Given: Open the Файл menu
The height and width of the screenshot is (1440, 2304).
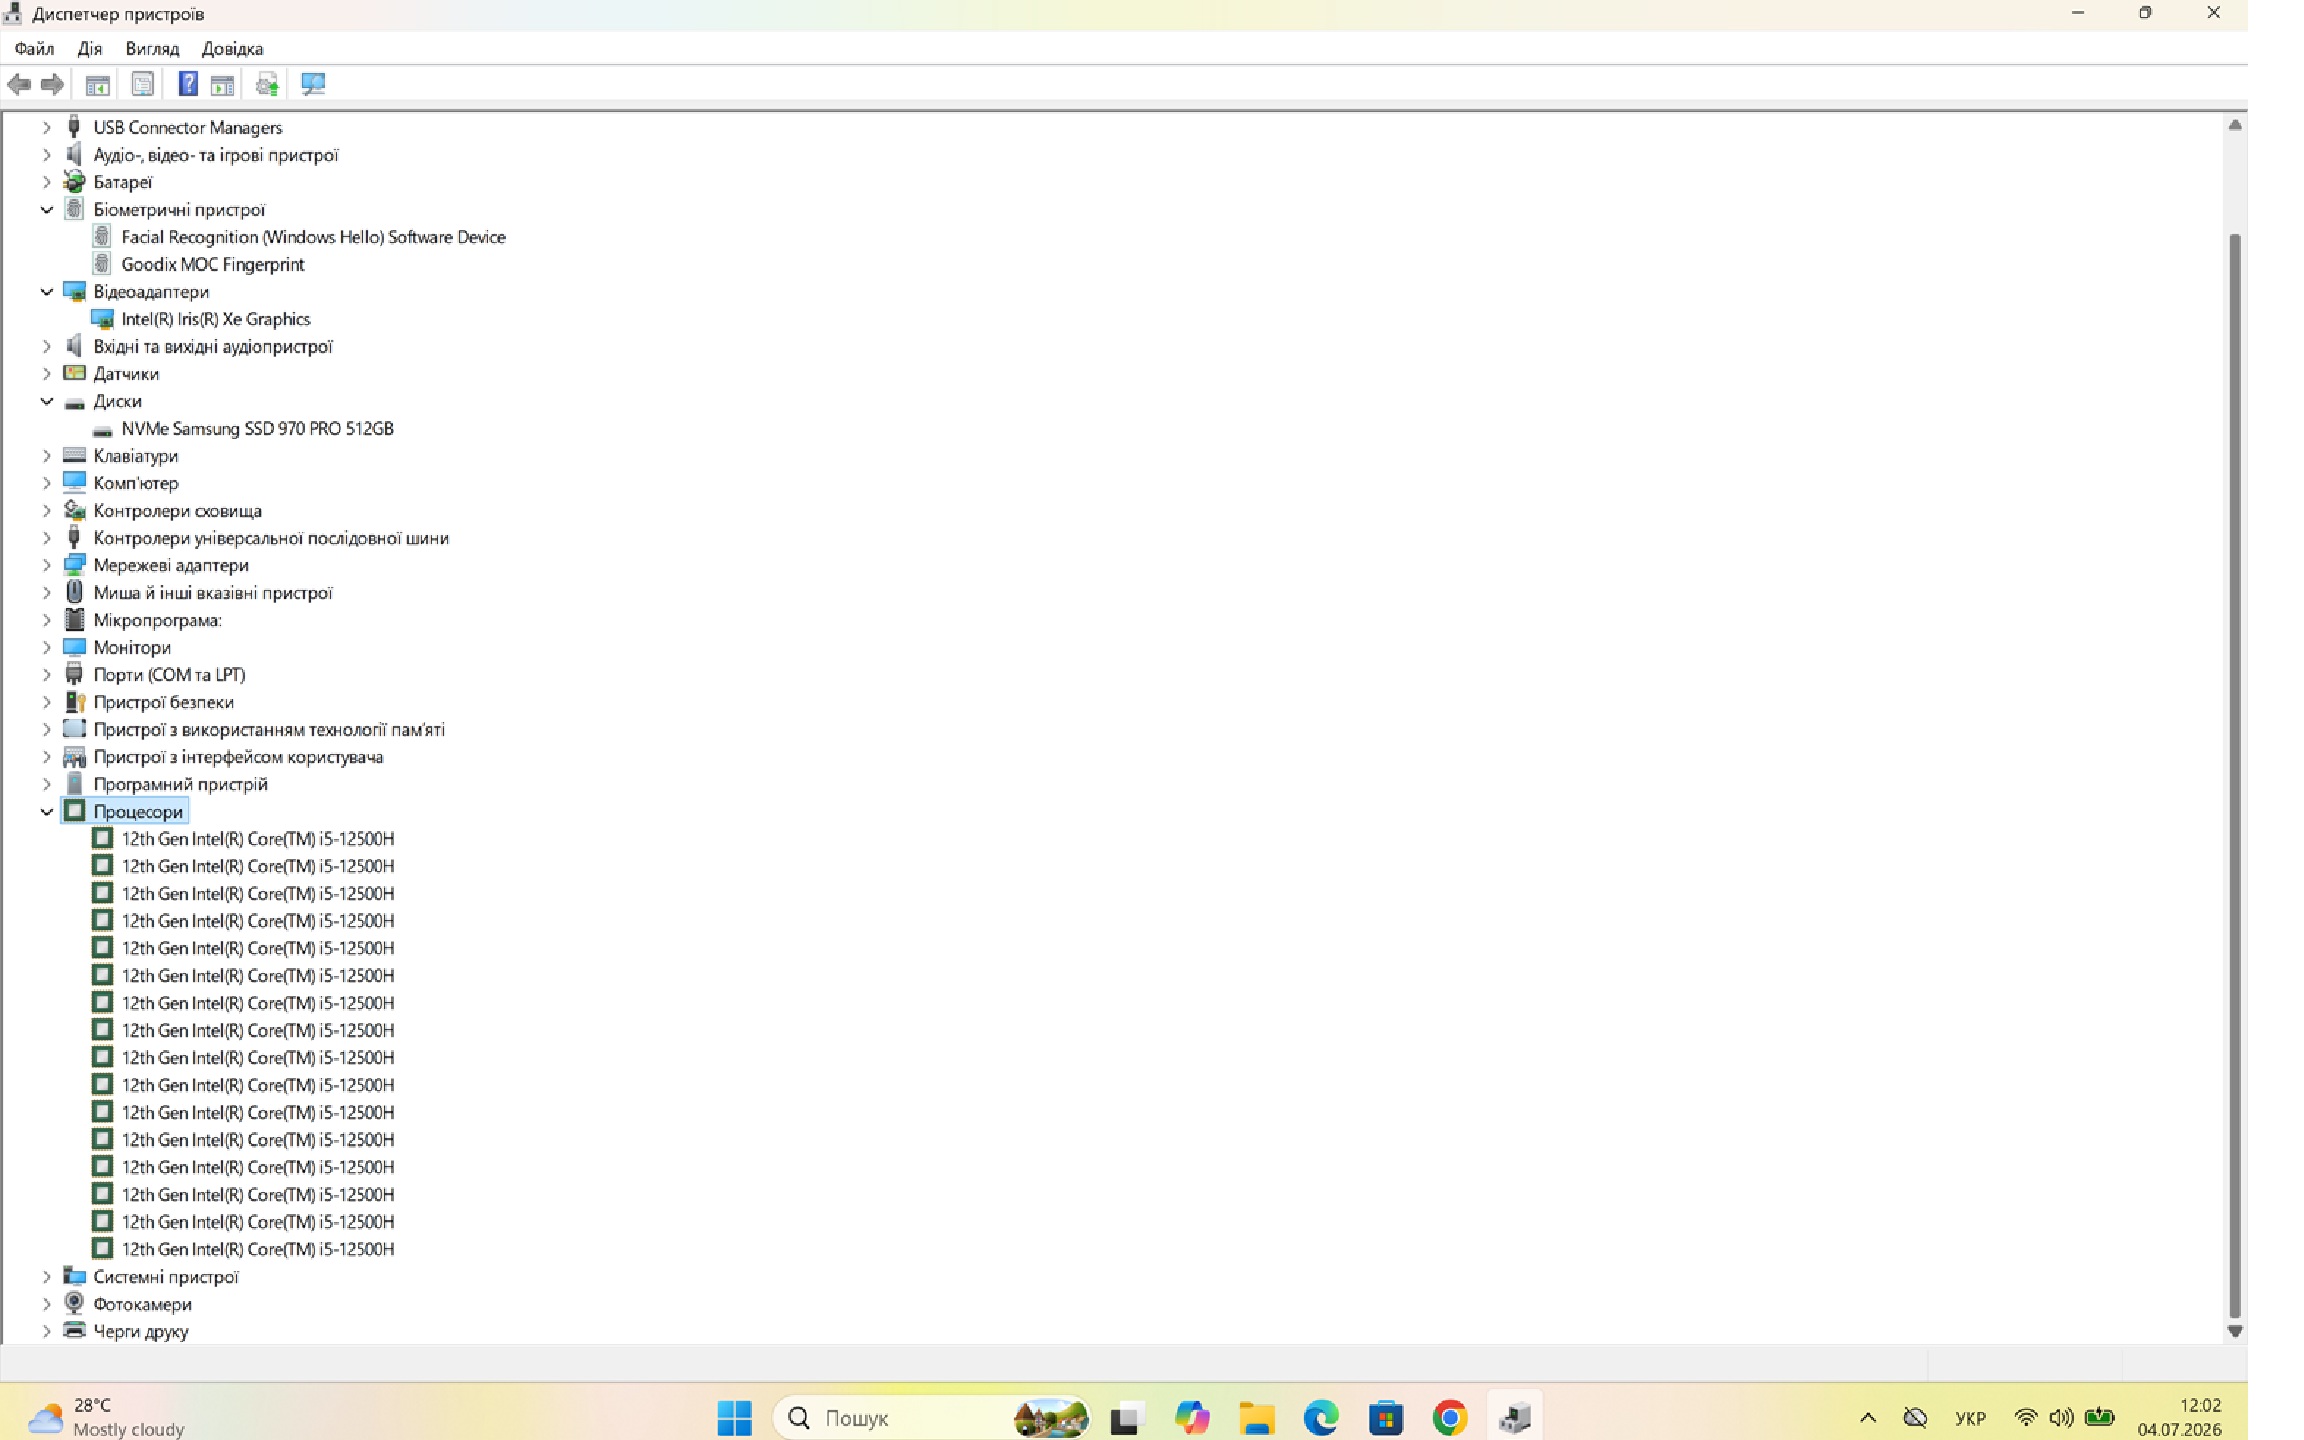Looking at the screenshot, I should tap(34, 49).
